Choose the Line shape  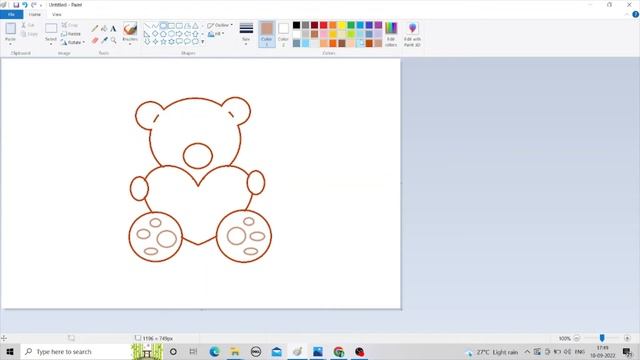point(147,26)
